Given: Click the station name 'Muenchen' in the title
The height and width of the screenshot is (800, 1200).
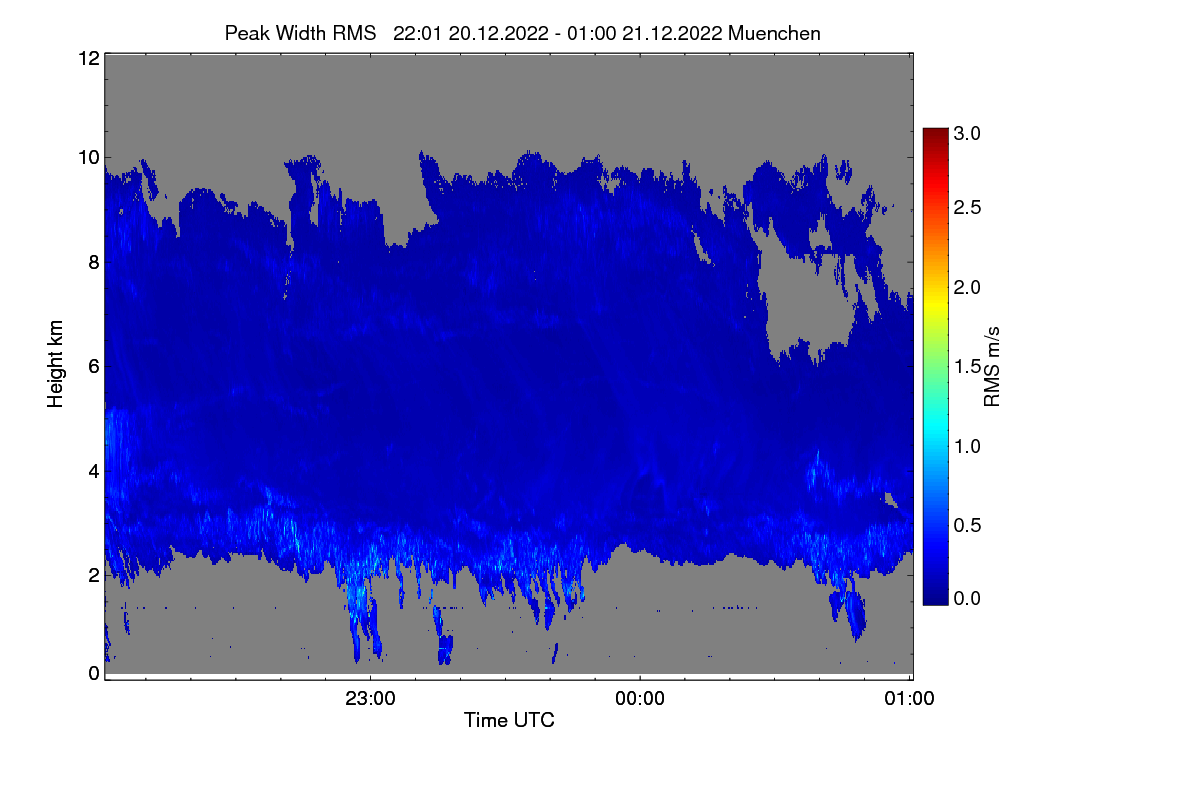Looking at the screenshot, I should (774, 33).
